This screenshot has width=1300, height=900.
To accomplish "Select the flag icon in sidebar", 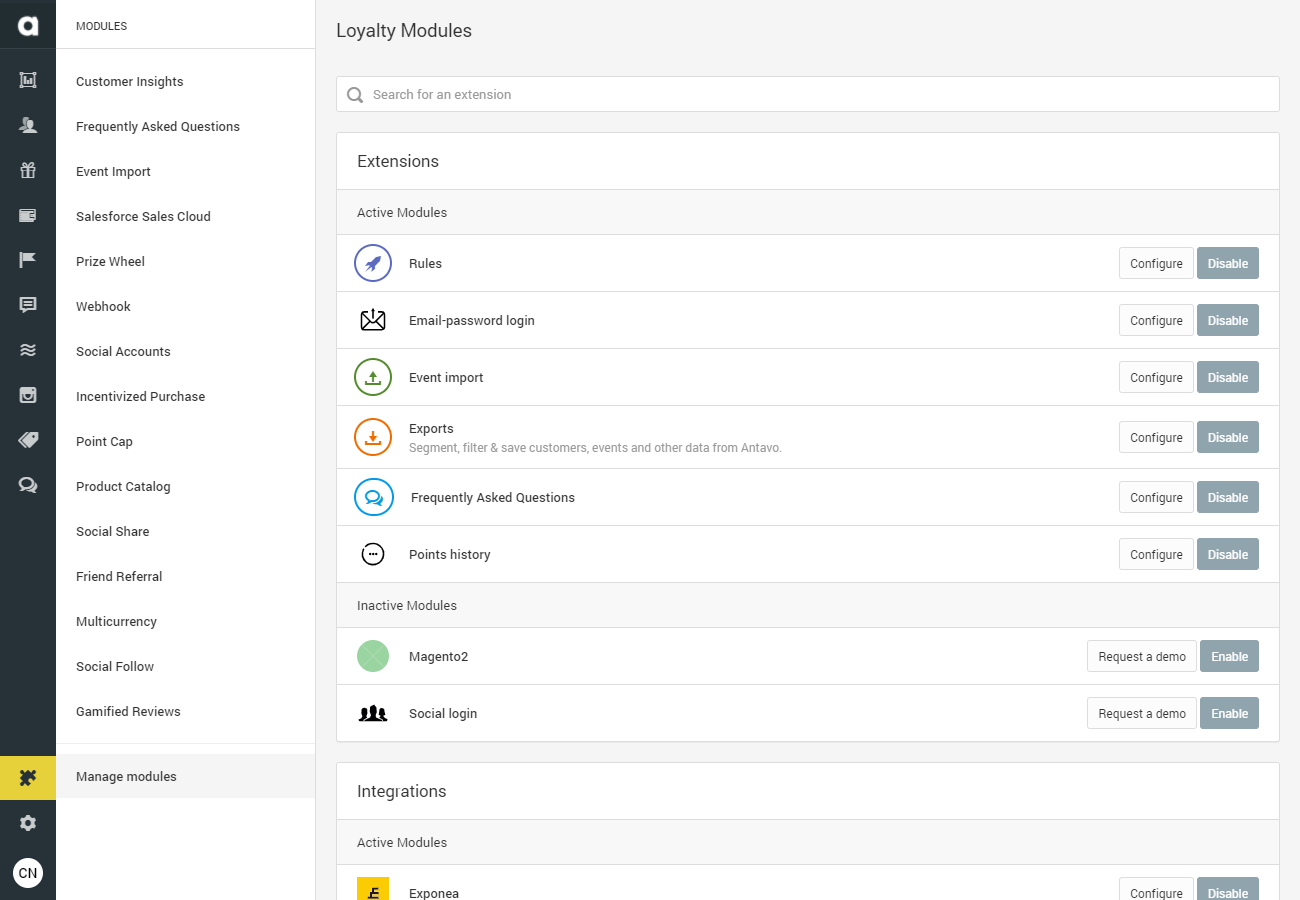I will pyautogui.click(x=28, y=260).
